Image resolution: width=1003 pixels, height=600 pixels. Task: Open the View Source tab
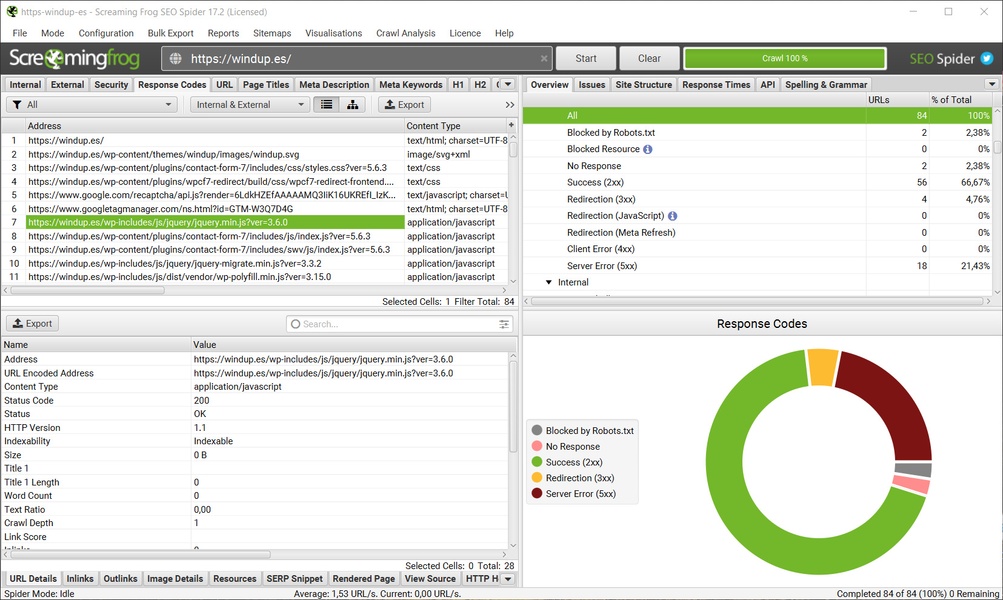pyautogui.click(x=430, y=579)
